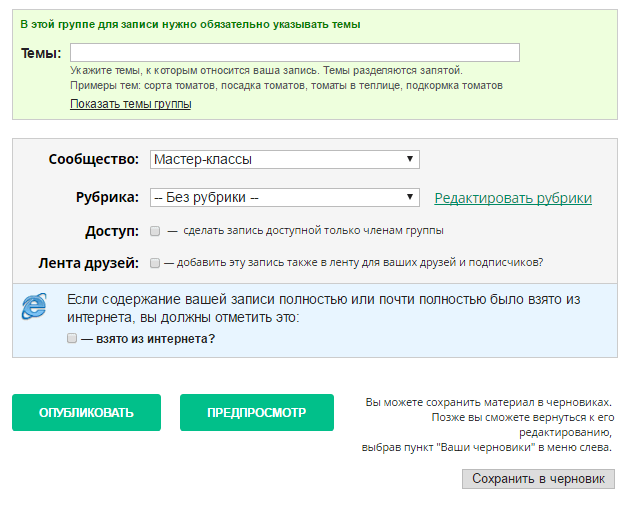The height and width of the screenshot is (508, 627).
Task: Click the 'Опубликовать' button
Action: pos(86,412)
